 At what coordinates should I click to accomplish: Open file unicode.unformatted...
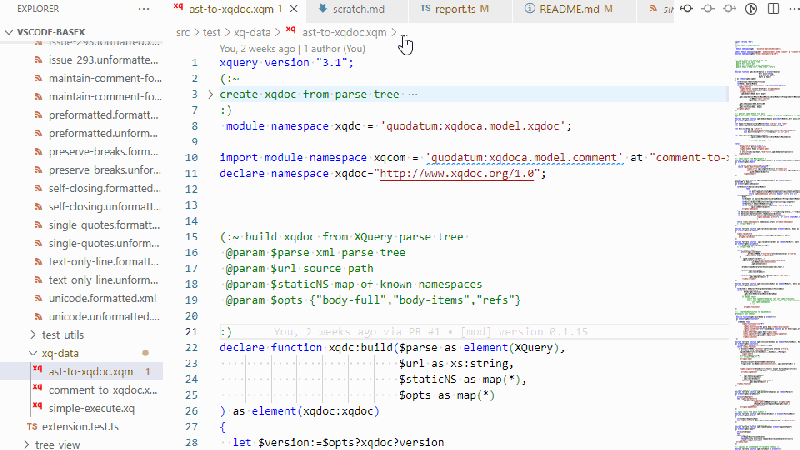[104, 317]
